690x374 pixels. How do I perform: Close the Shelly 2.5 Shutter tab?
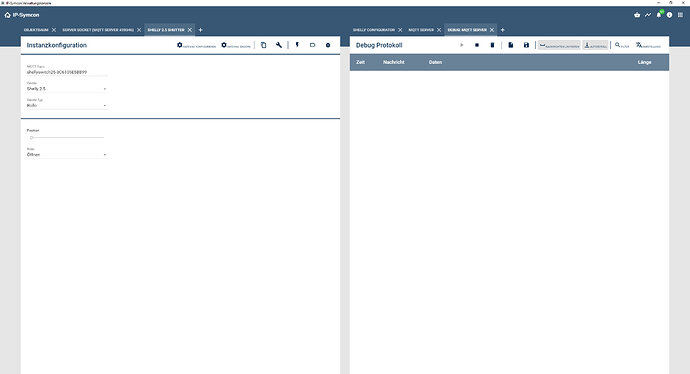pos(190,30)
